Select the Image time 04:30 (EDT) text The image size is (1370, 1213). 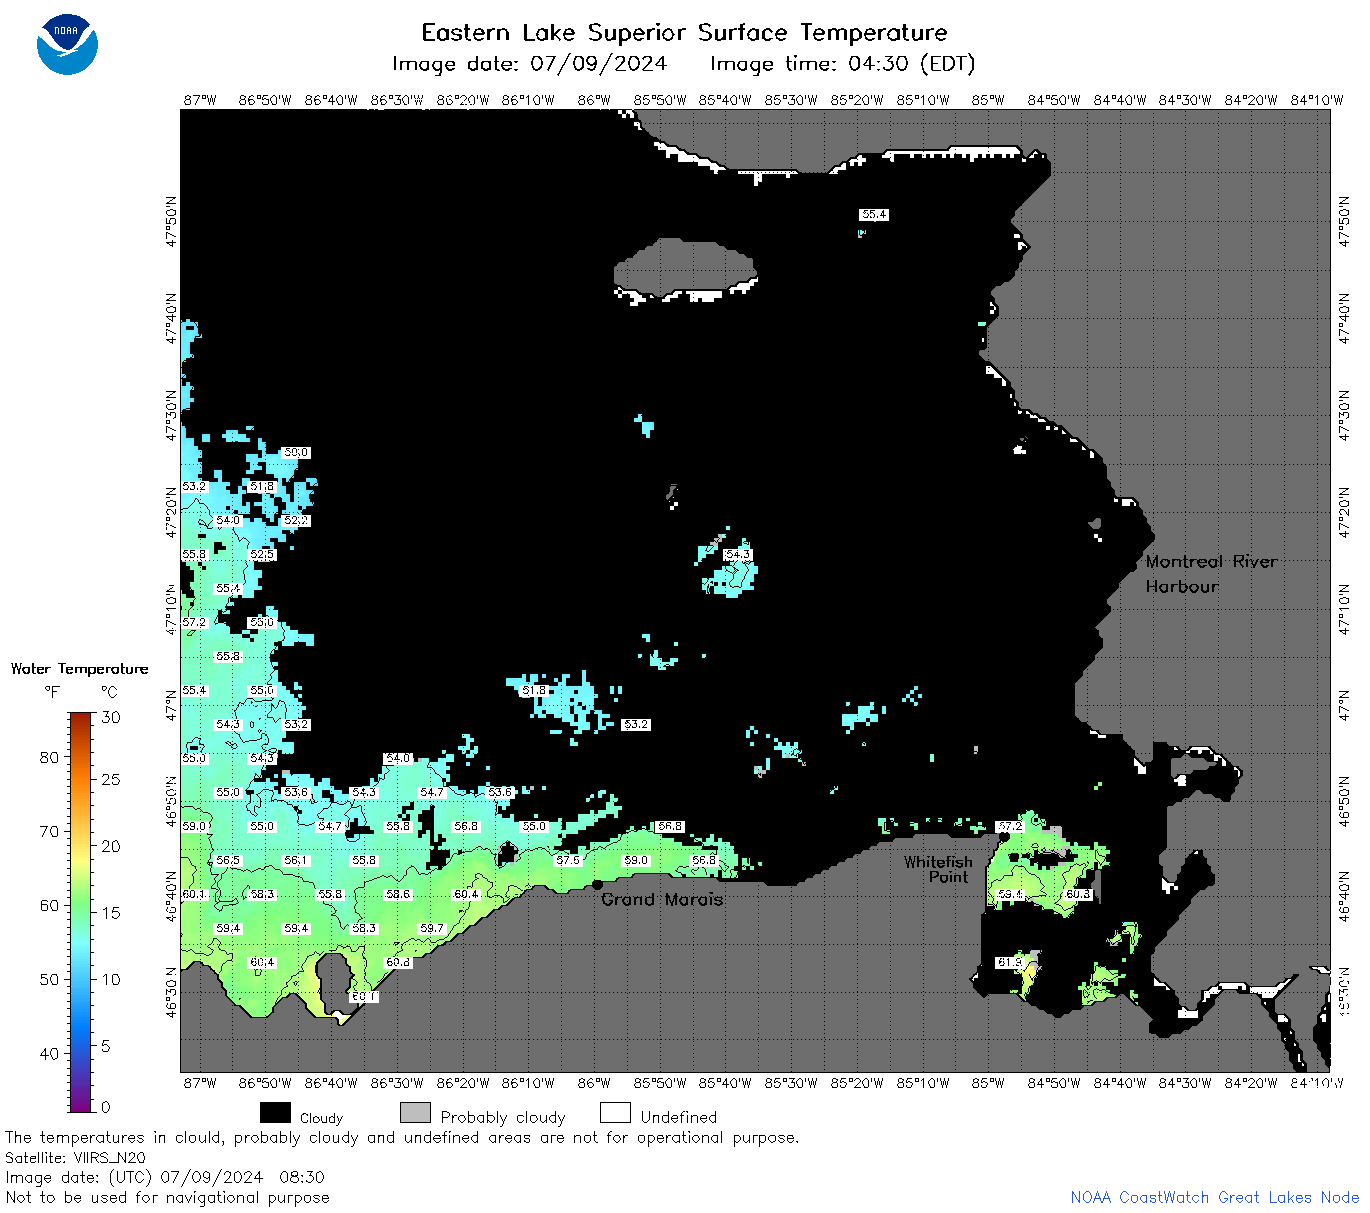(x=842, y=64)
